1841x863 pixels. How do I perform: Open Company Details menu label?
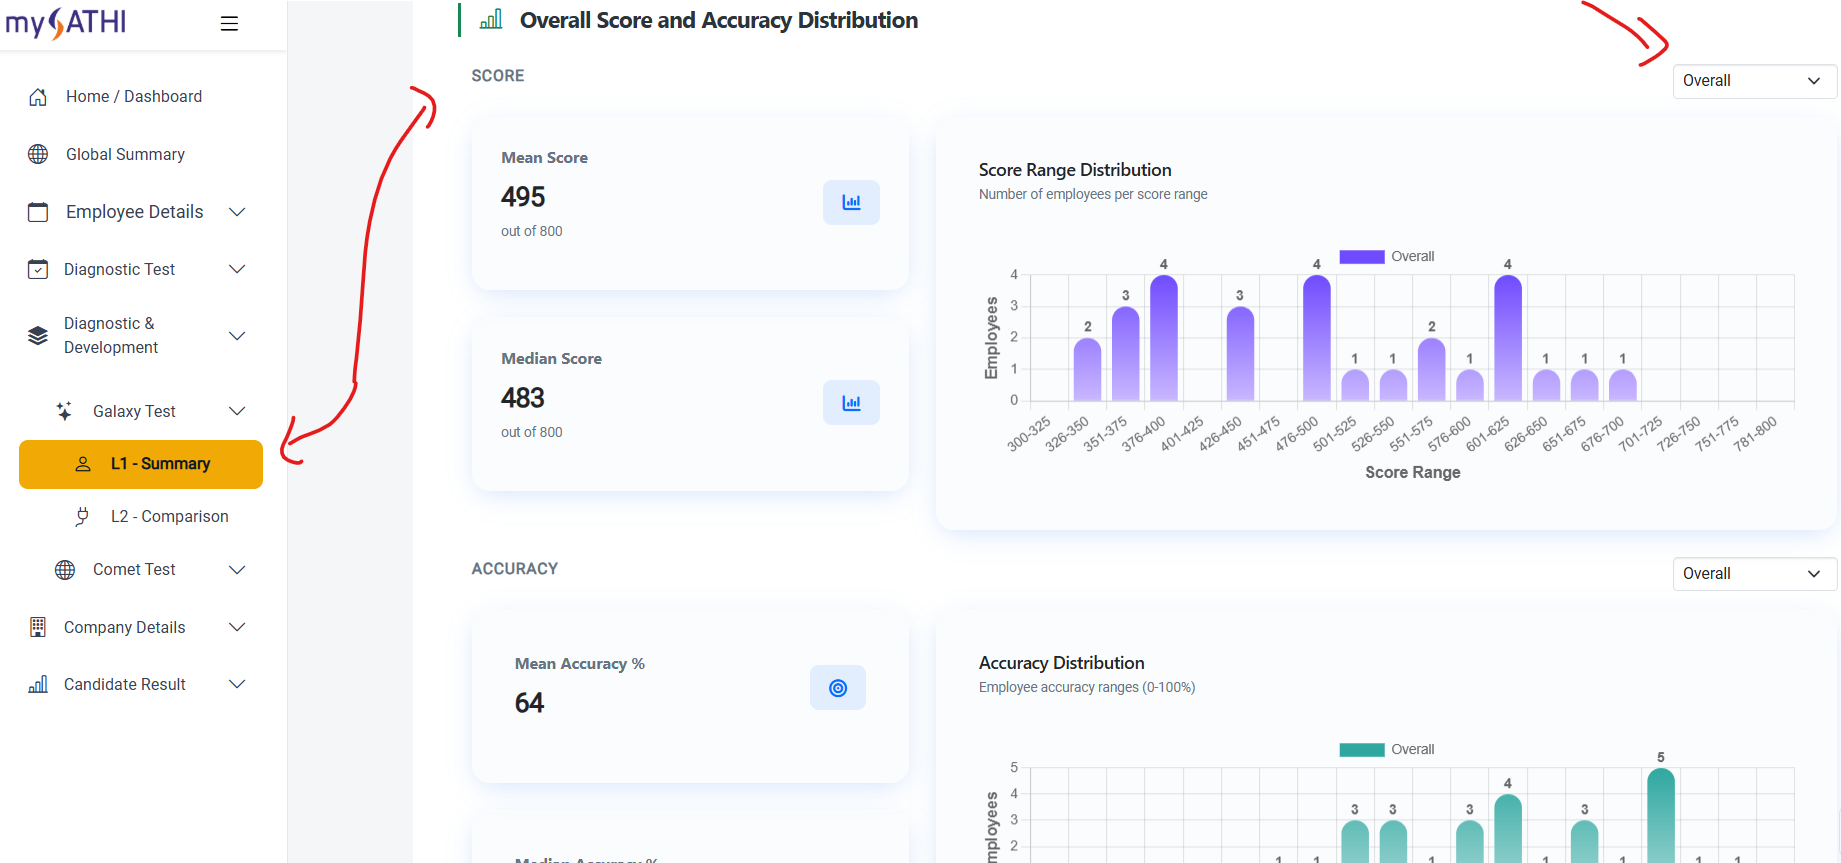124,627
